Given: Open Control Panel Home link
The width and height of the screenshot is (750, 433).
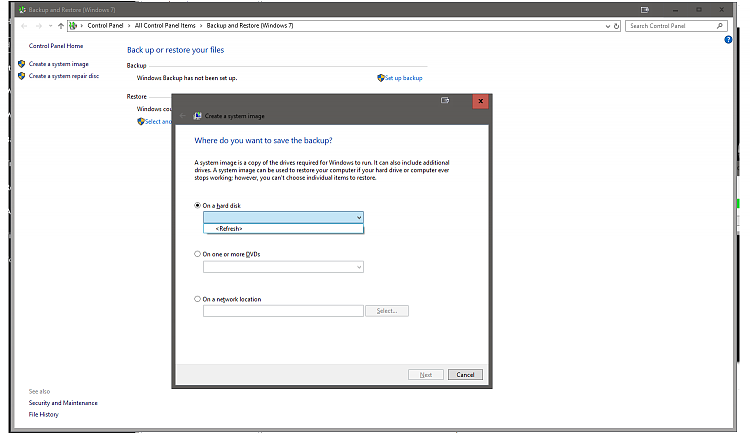Looking at the screenshot, I should coord(56,46).
